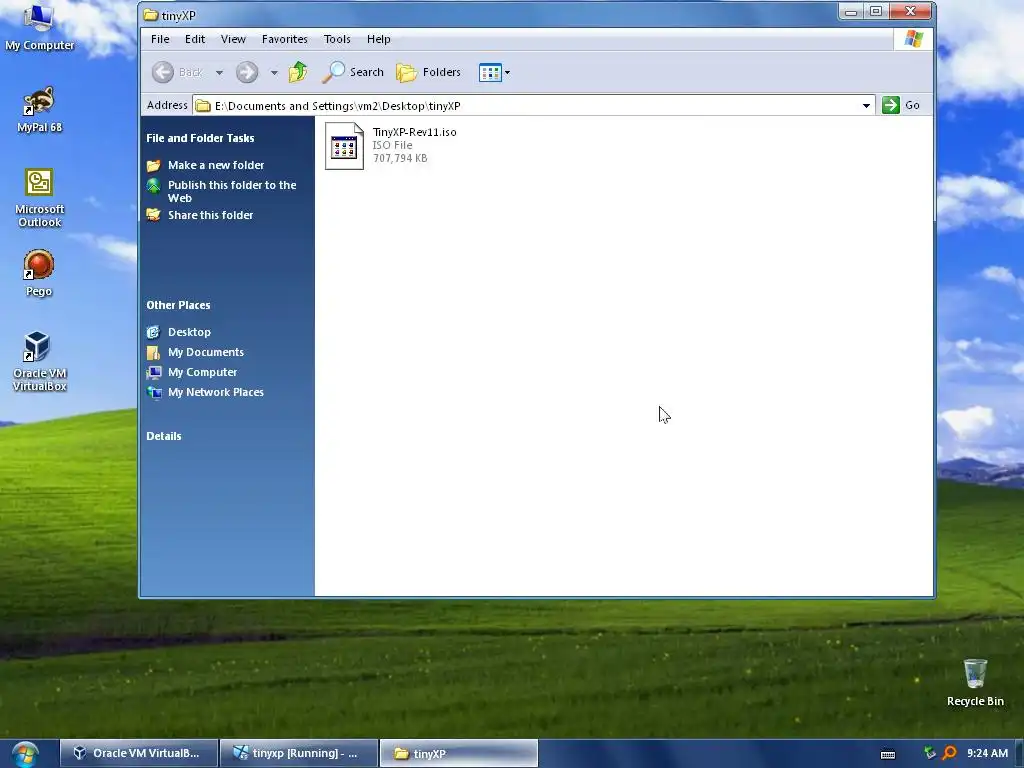Viewport: 1024px width, 768px height.
Task: Click the keyboard tray icon
Action: (888, 754)
